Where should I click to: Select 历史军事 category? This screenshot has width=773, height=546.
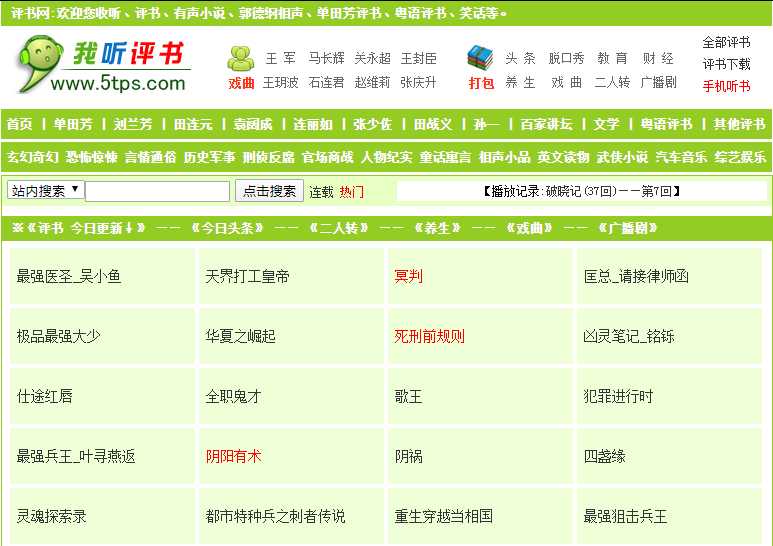point(210,157)
